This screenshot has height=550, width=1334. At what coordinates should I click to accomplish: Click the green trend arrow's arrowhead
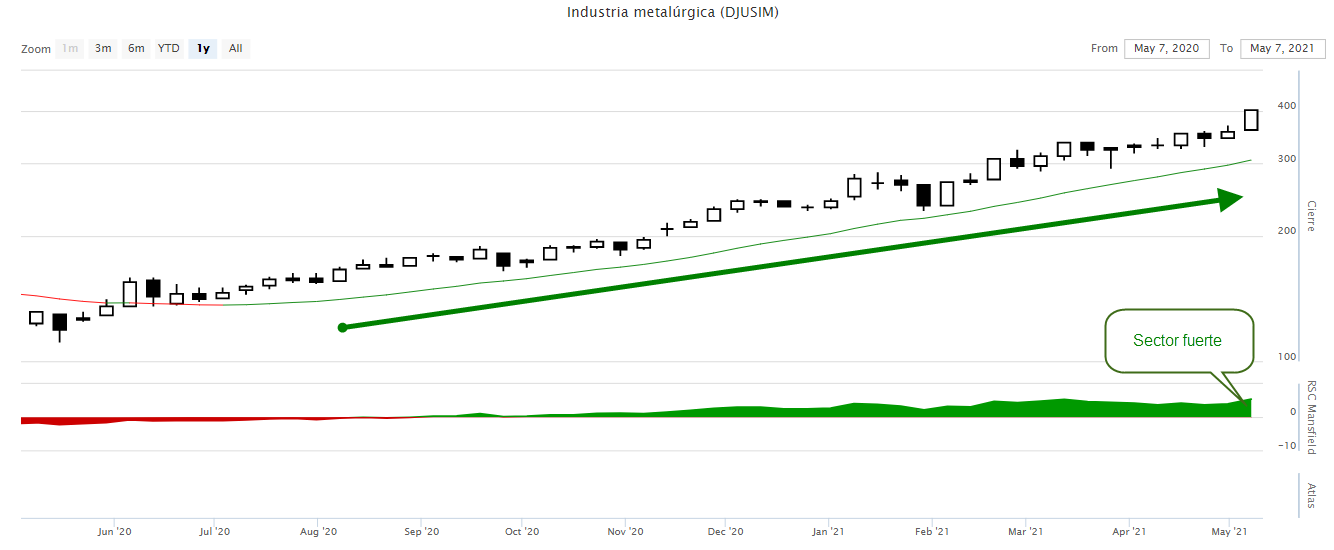[1230, 200]
